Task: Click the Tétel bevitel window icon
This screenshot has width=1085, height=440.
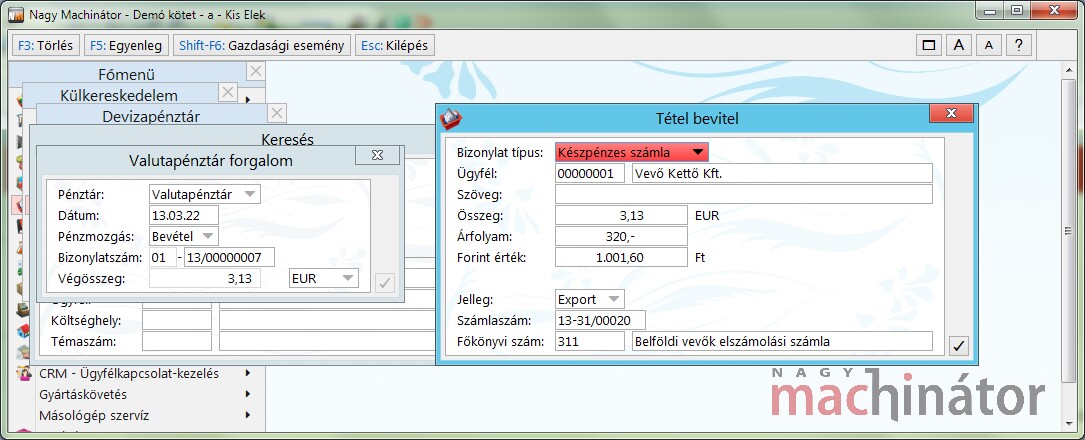Action: coord(451,118)
